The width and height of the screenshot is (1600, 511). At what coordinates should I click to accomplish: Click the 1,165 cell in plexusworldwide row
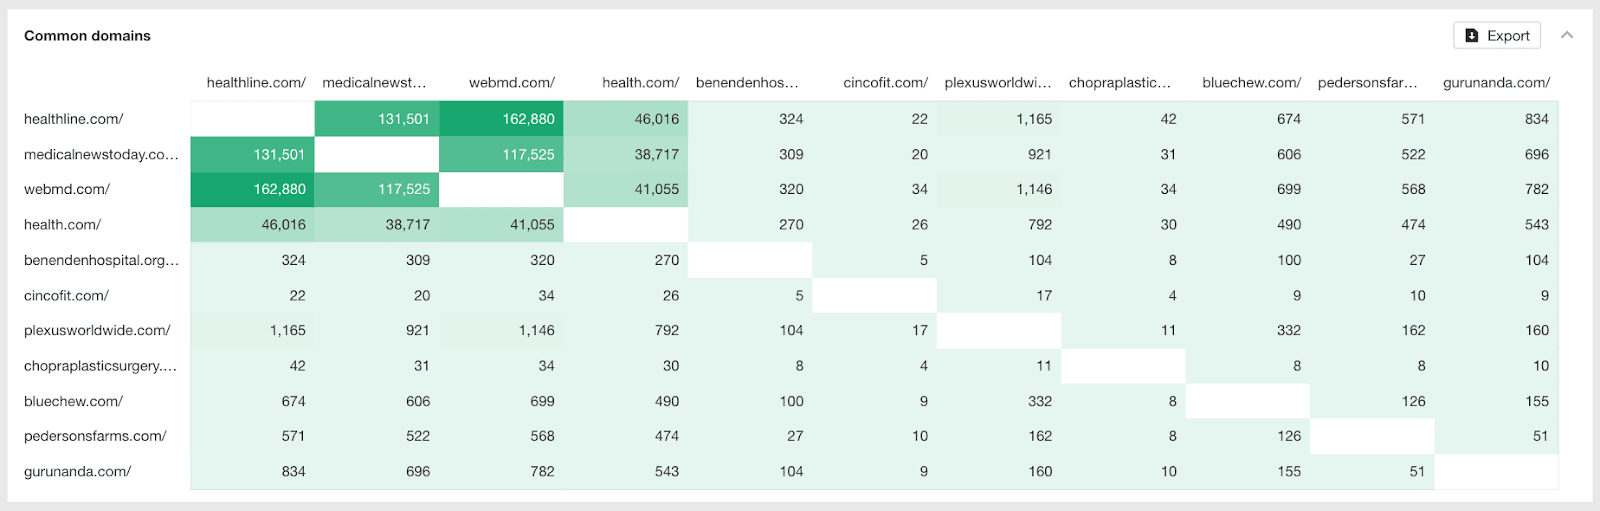(253, 331)
